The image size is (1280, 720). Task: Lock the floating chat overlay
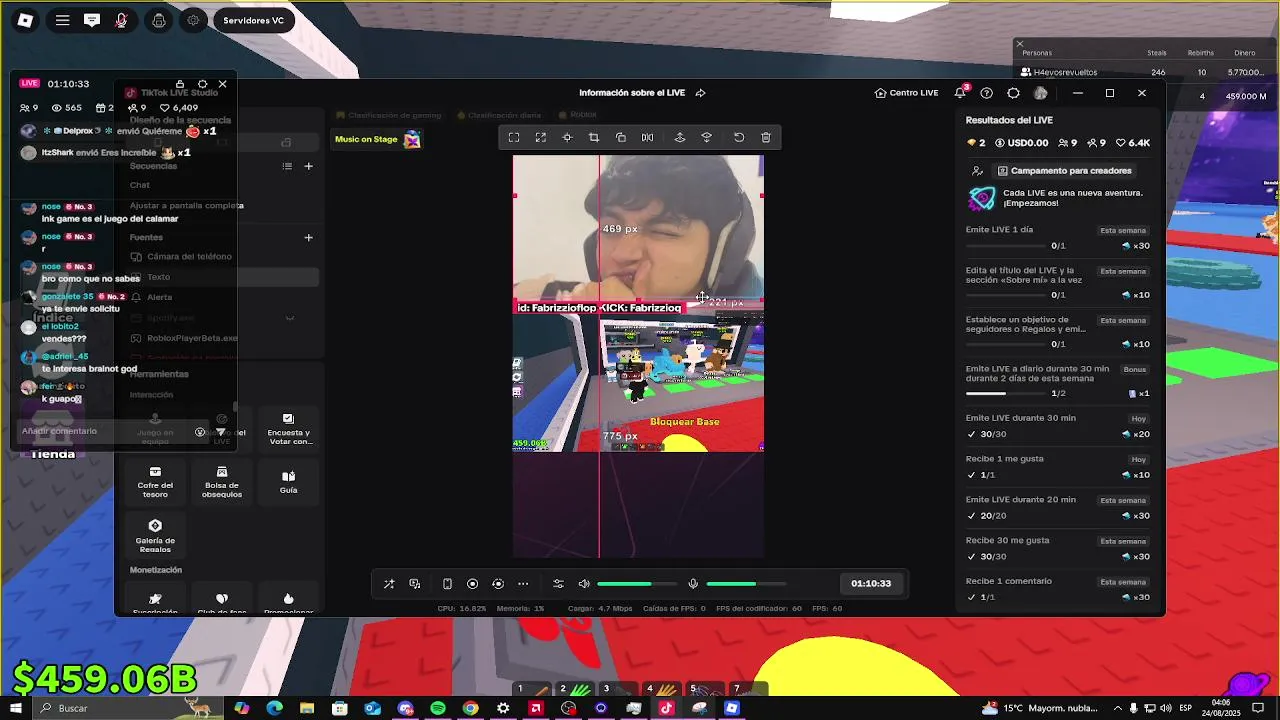[180, 84]
